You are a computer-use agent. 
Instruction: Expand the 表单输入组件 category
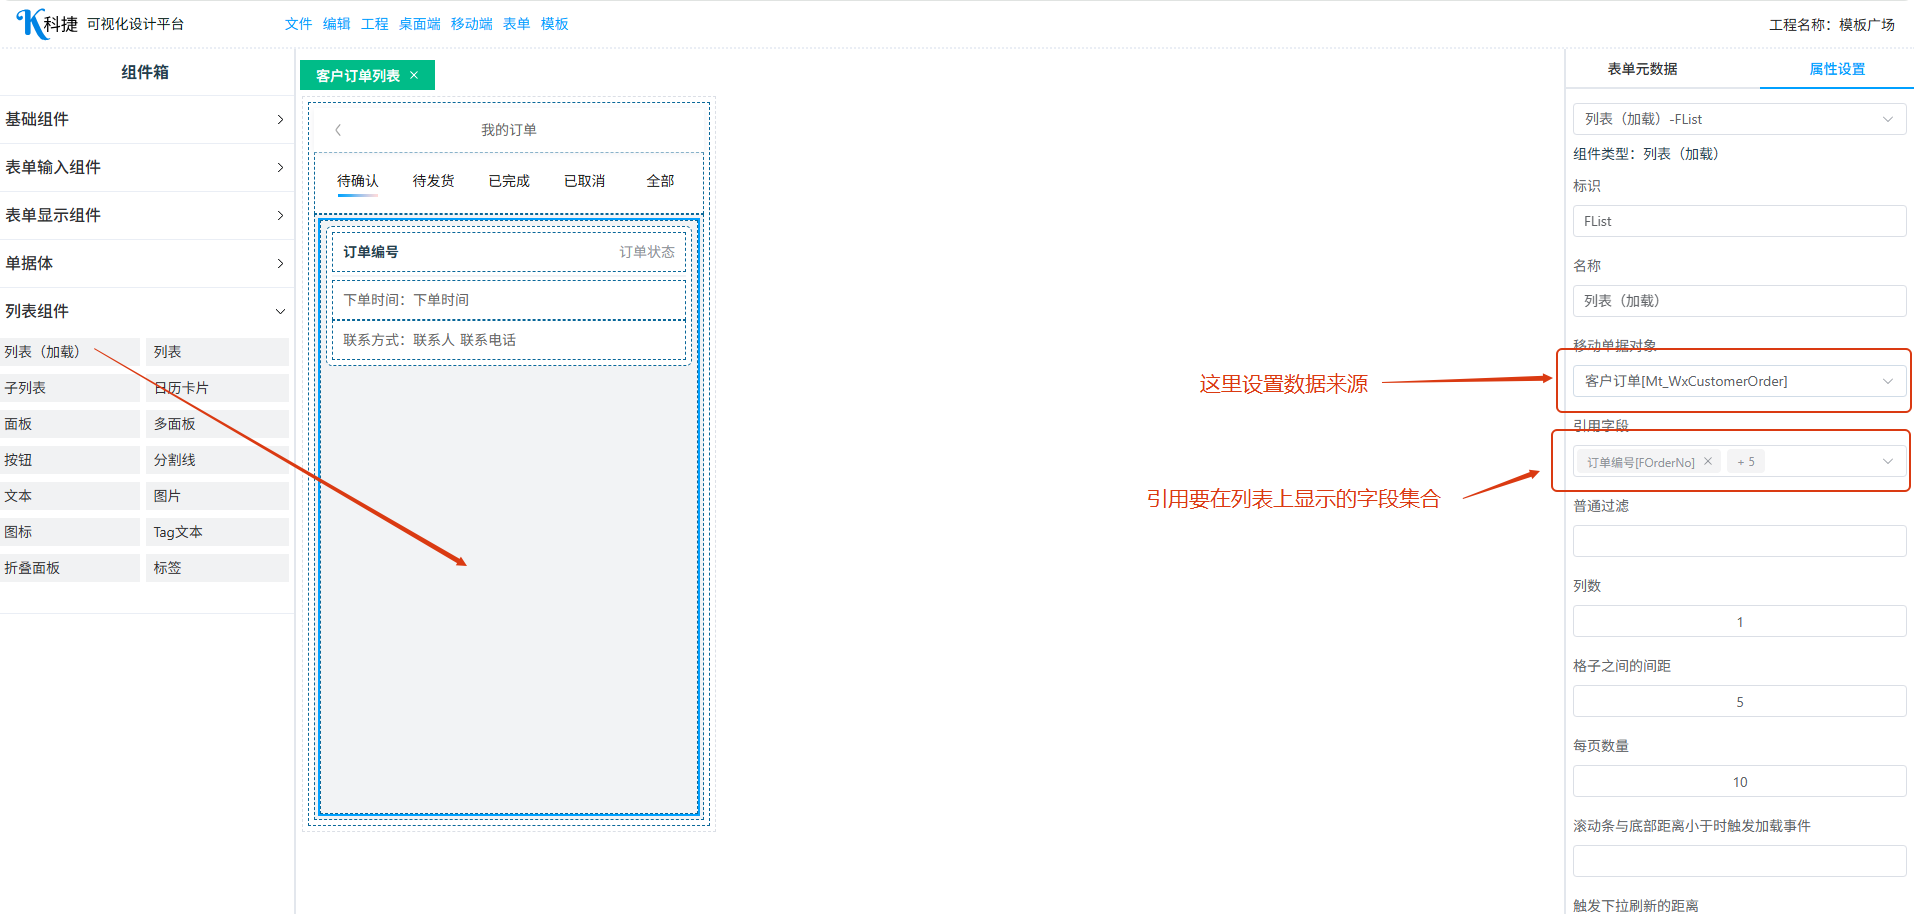[x=280, y=168]
